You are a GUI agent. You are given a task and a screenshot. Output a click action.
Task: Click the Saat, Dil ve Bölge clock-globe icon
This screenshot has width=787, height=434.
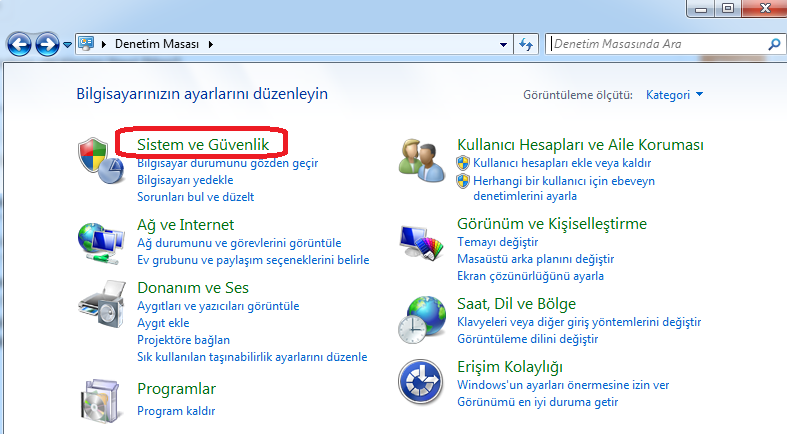coord(422,320)
